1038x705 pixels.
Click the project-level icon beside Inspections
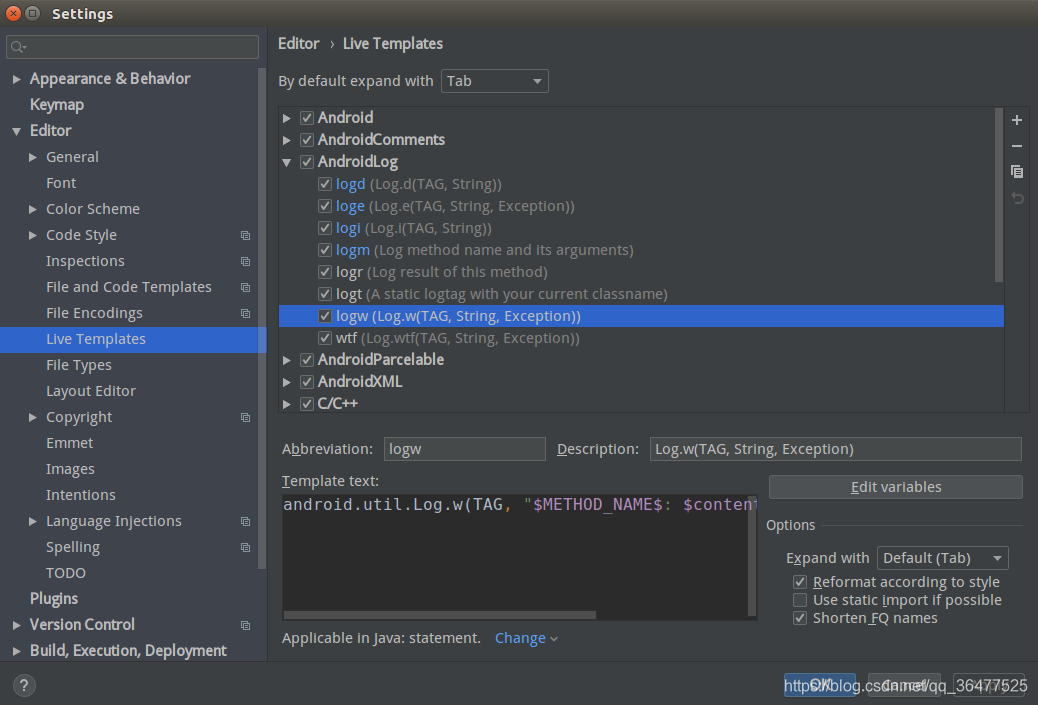[x=246, y=261]
